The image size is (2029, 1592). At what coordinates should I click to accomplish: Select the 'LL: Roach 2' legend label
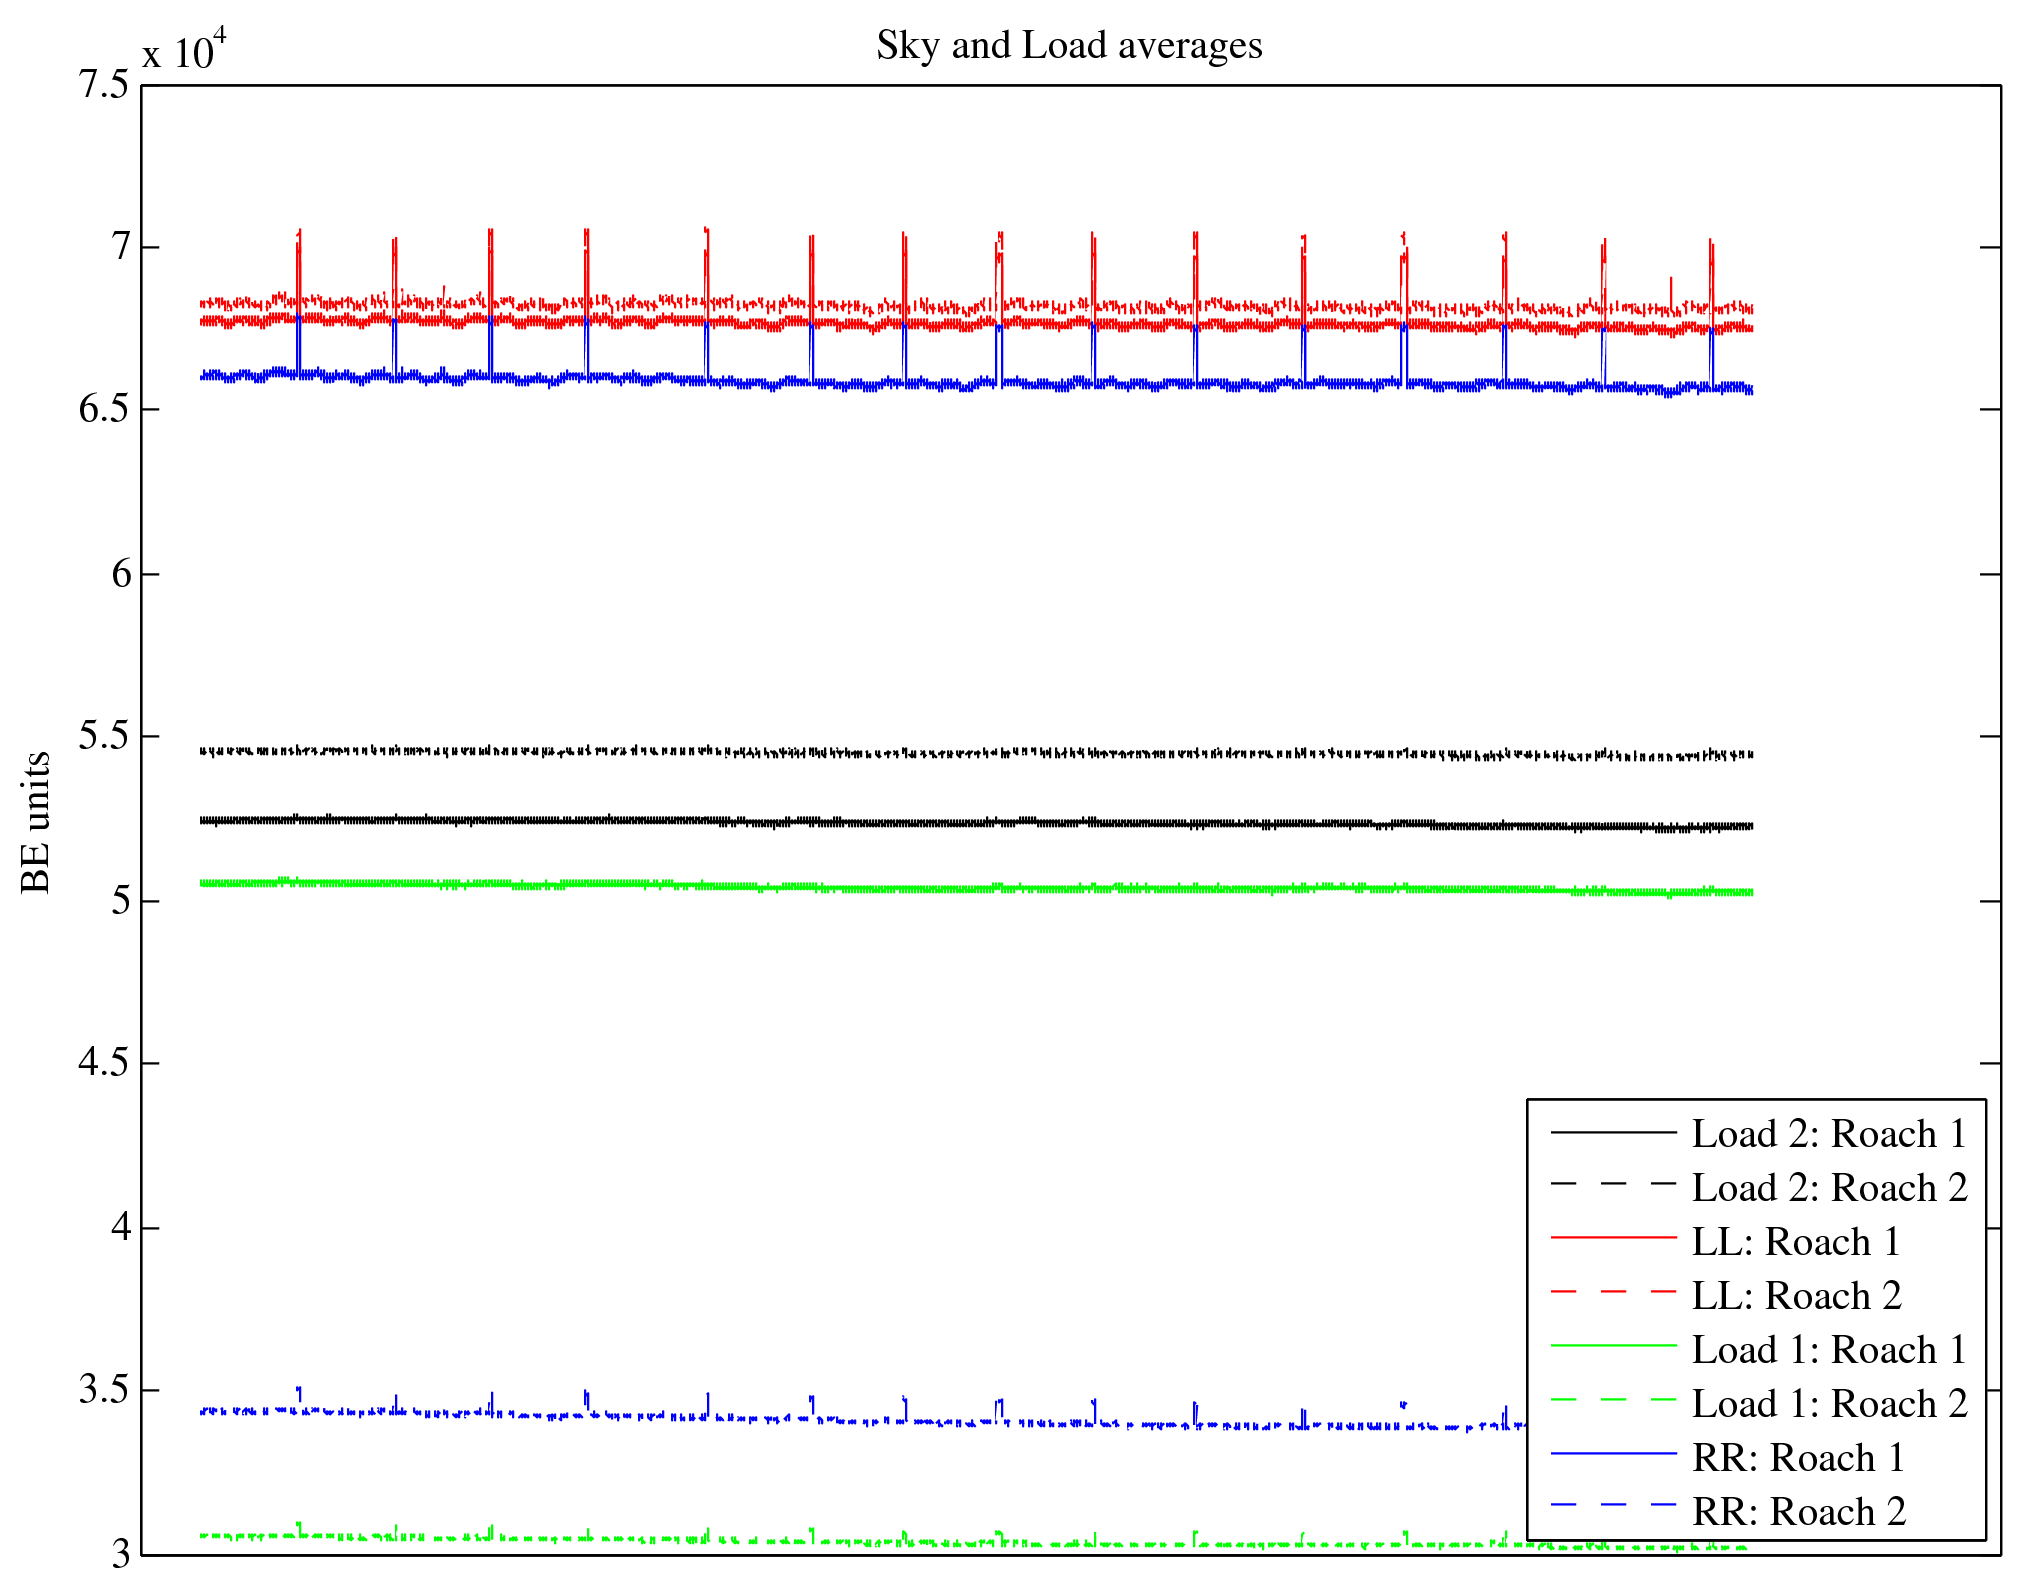pos(1795,1296)
